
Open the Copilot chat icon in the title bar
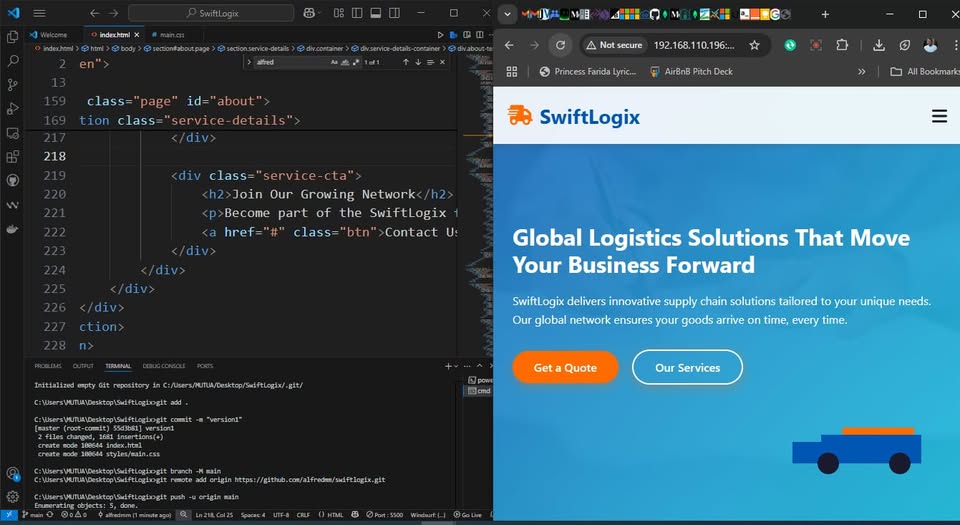pos(309,13)
